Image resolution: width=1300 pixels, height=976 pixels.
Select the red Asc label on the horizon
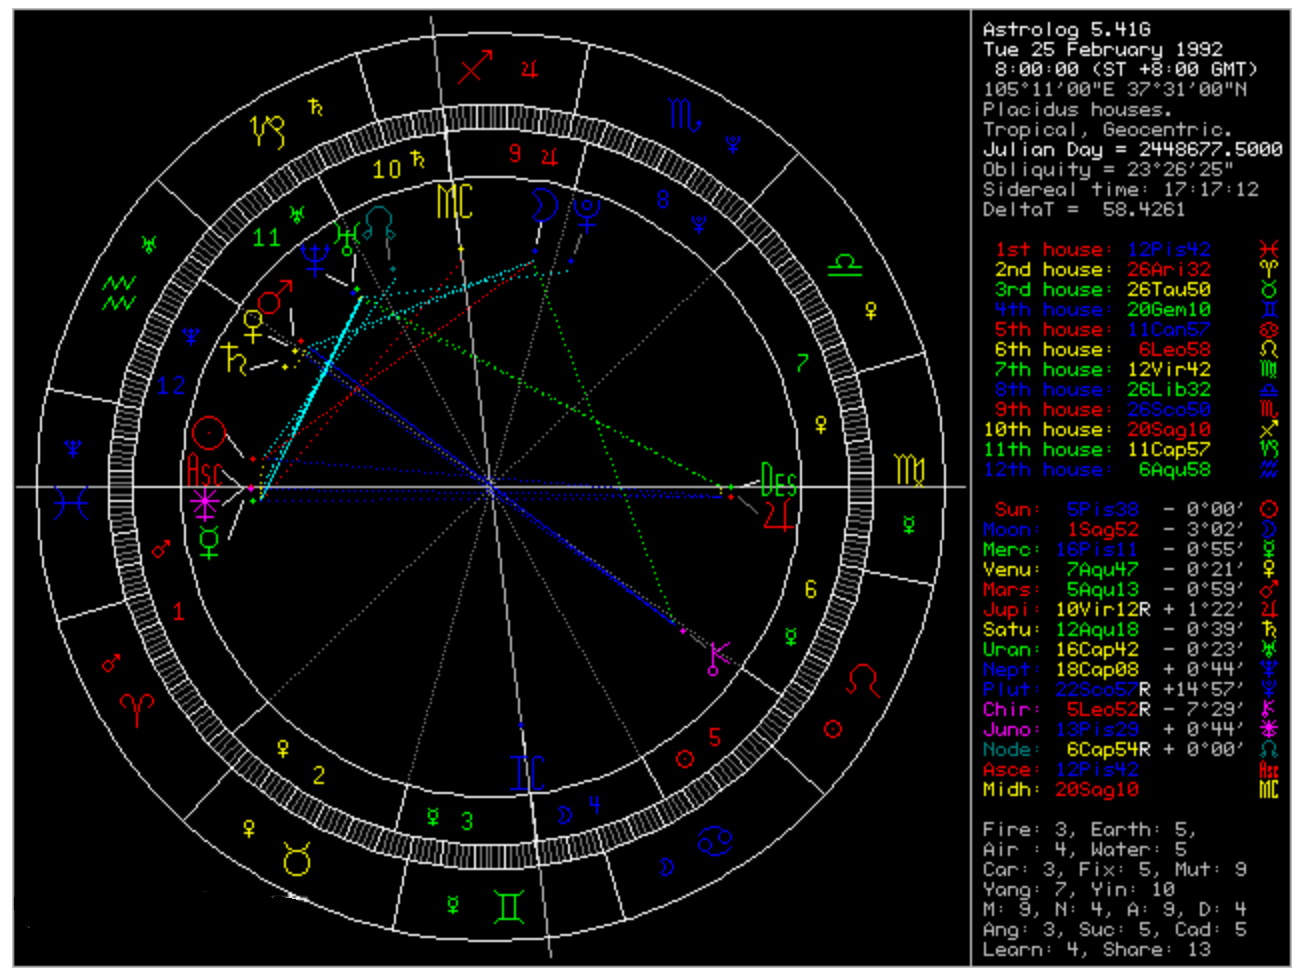pos(203,470)
